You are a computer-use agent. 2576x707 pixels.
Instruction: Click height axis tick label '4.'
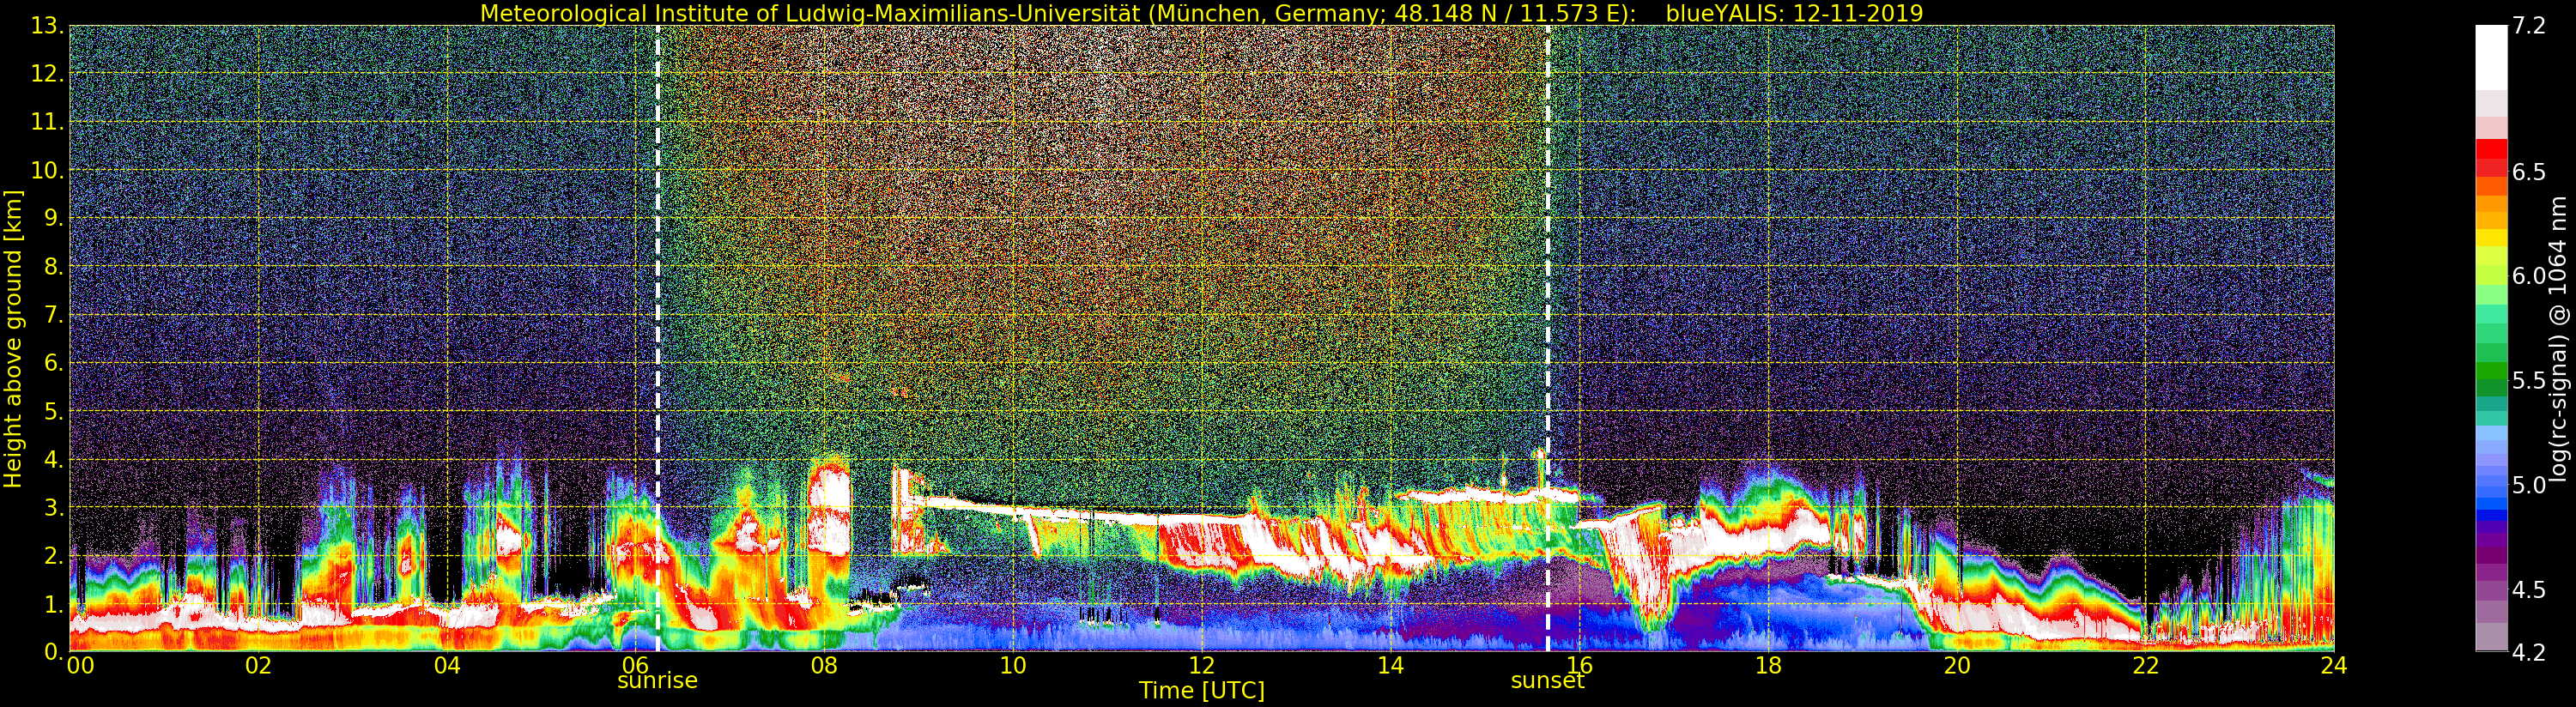point(53,459)
